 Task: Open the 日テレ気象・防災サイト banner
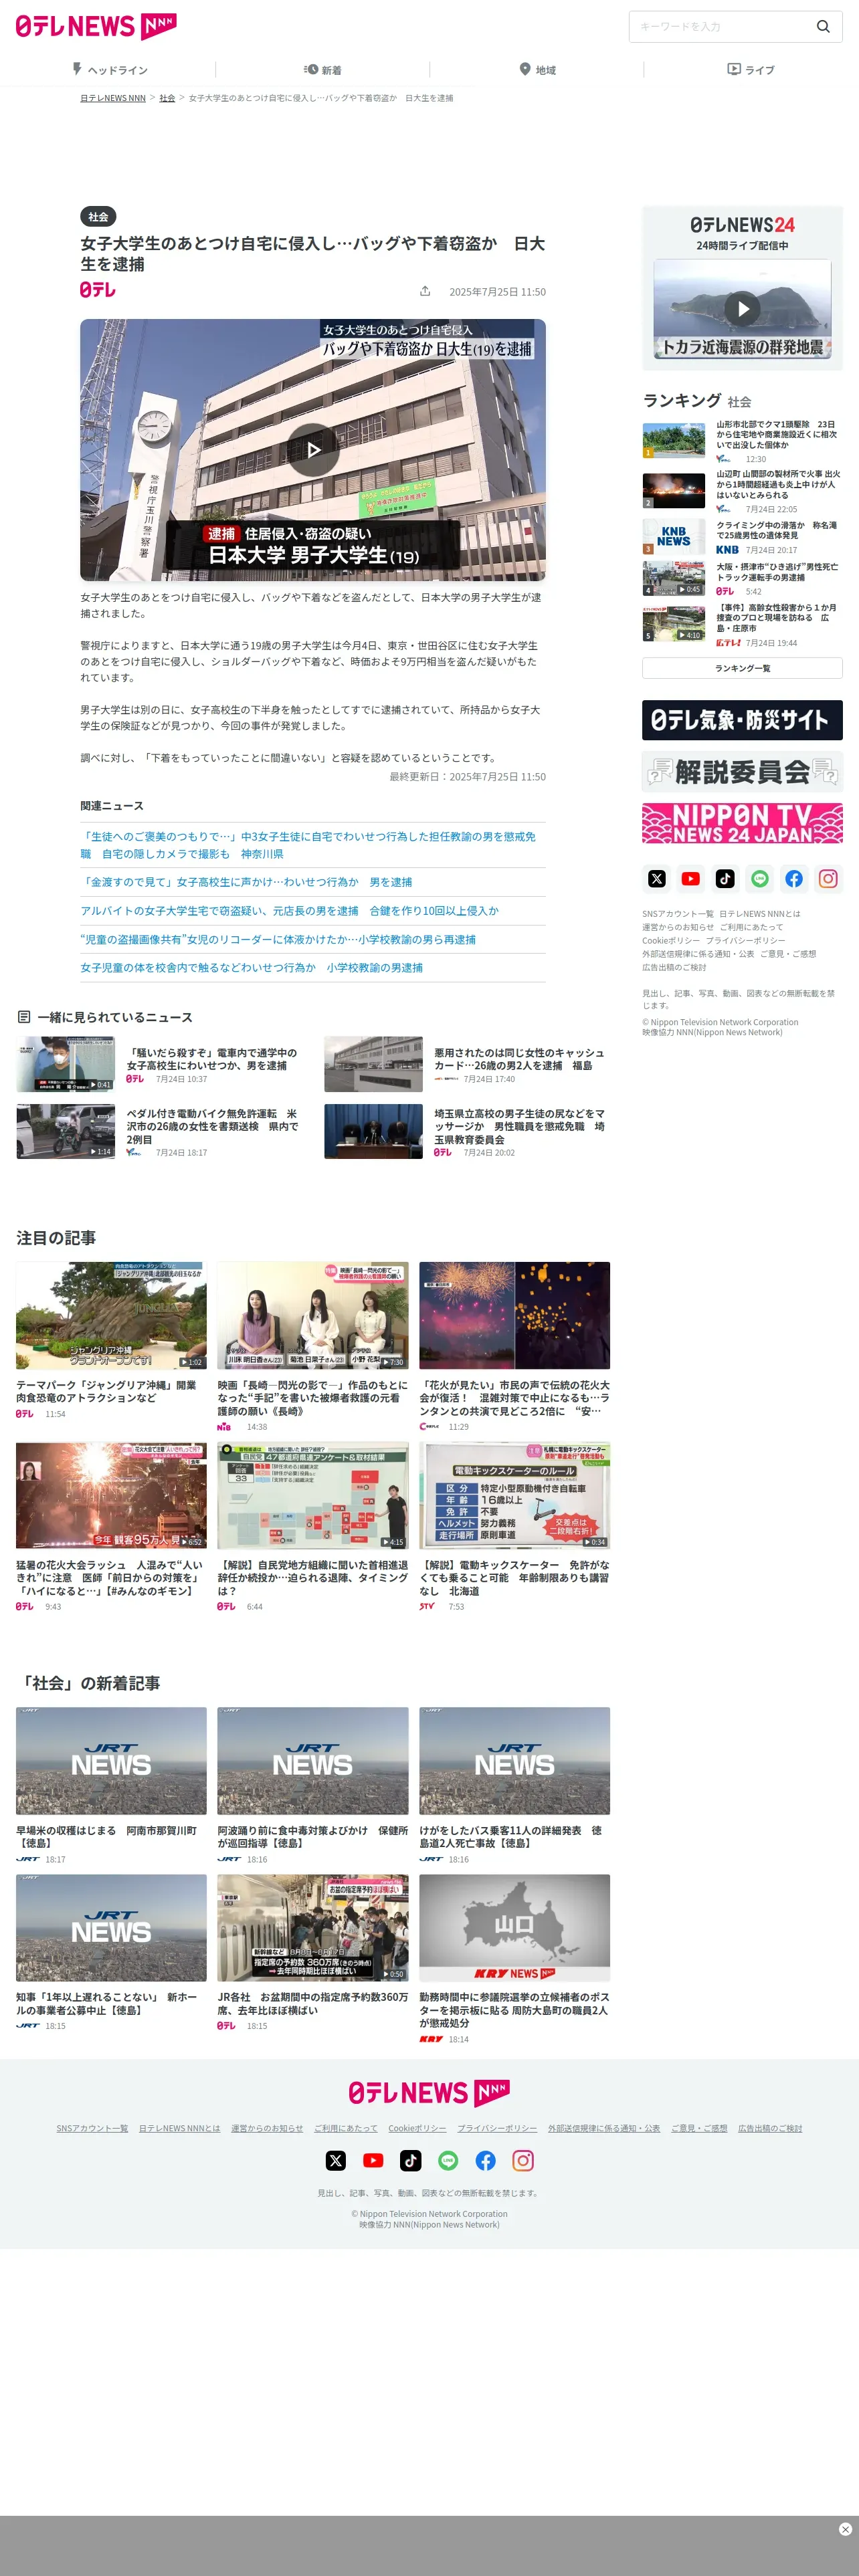click(742, 720)
